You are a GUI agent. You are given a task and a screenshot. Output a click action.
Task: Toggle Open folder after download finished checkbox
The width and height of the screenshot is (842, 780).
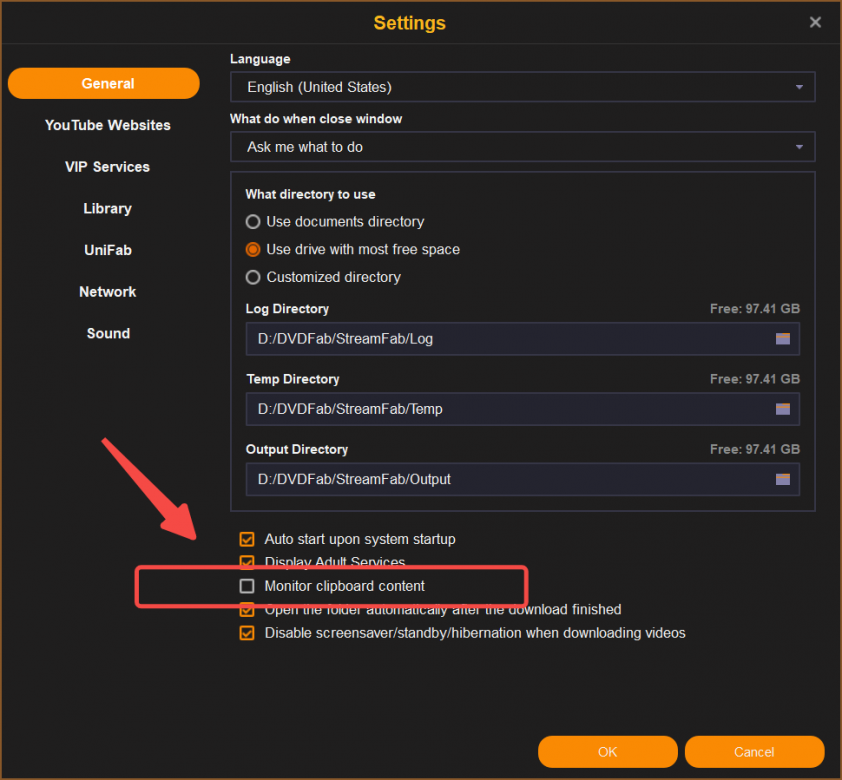coord(247,609)
